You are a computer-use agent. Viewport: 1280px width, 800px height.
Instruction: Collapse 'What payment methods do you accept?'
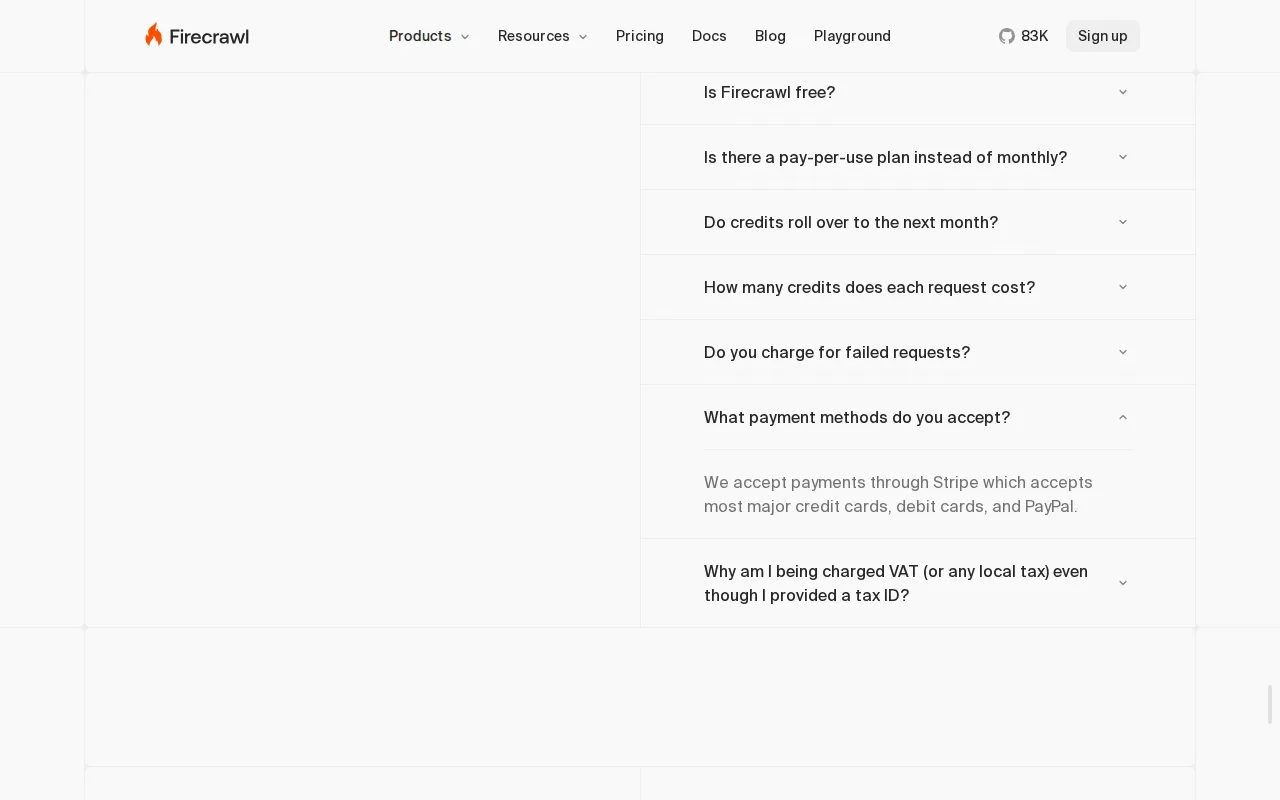coord(918,417)
